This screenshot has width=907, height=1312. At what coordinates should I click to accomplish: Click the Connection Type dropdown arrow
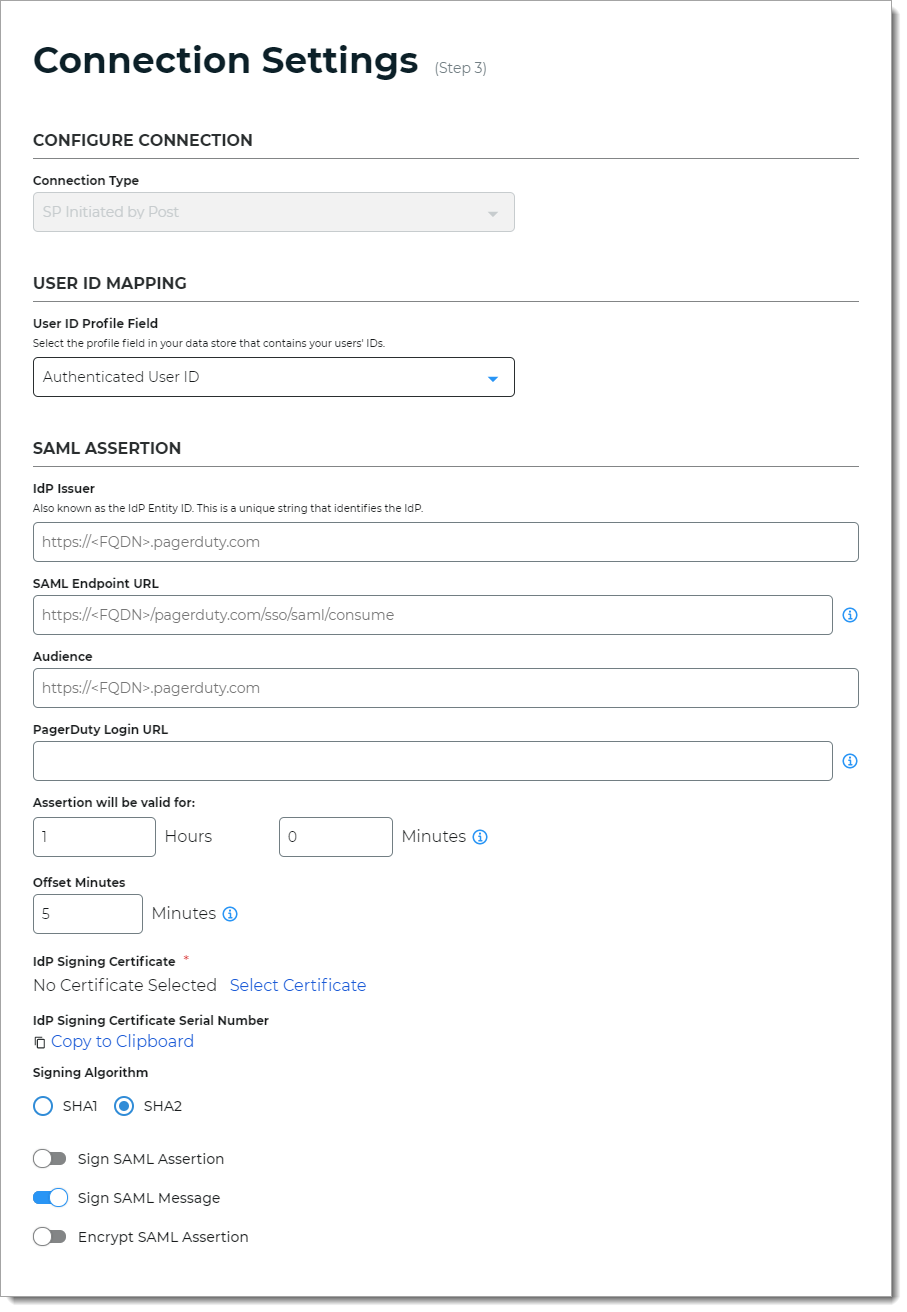[x=492, y=212]
